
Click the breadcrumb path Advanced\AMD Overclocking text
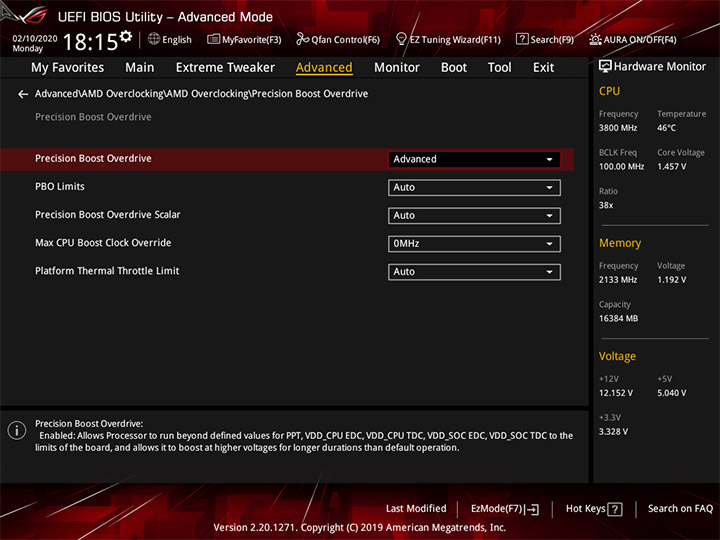click(202, 94)
